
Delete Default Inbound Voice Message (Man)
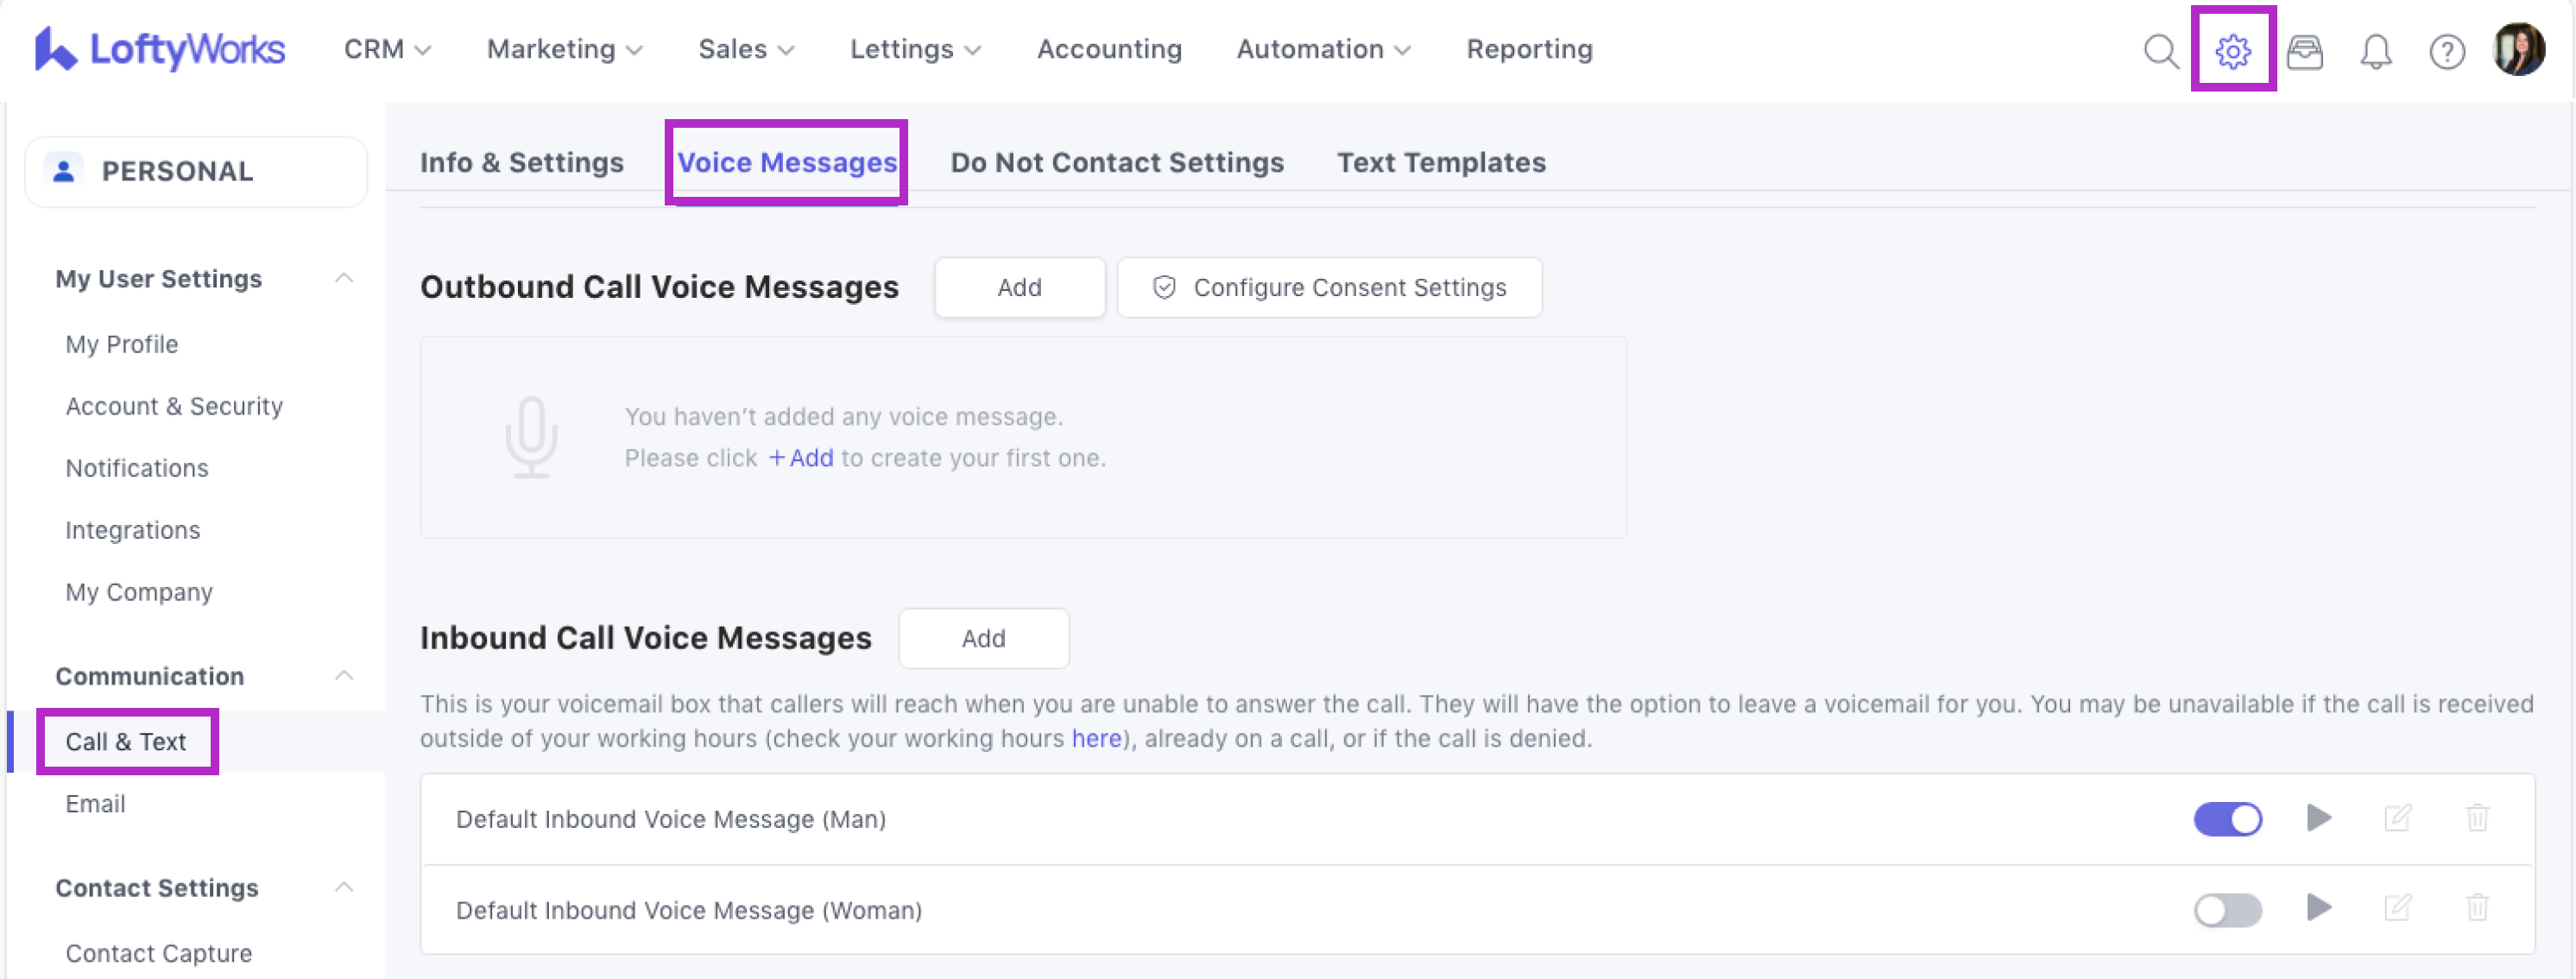(x=2476, y=818)
